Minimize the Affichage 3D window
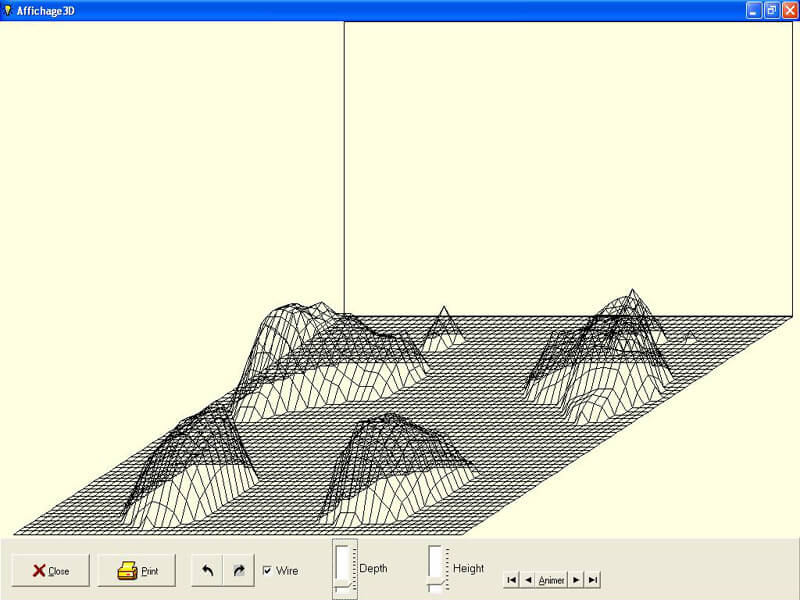The height and width of the screenshot is (600, 800). tap(754, 10)
